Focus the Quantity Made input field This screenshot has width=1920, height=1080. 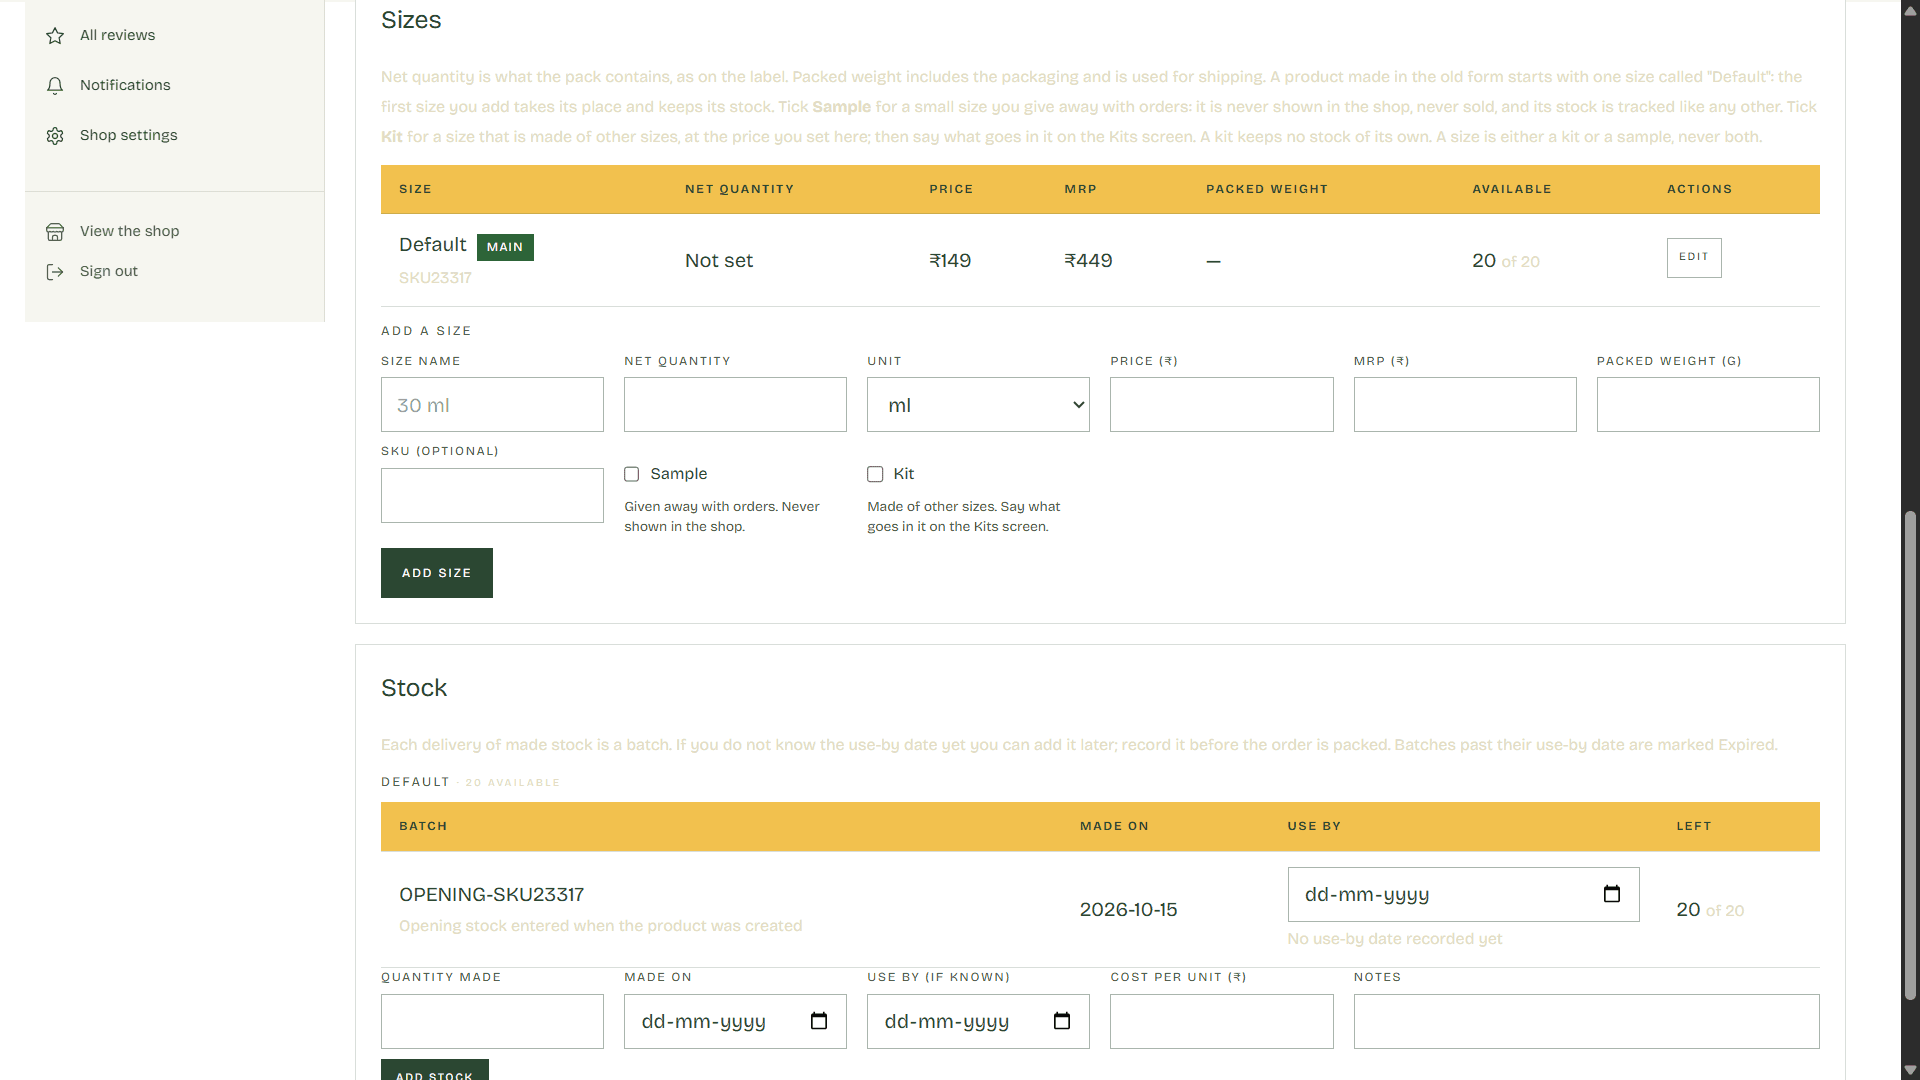[x=492, y=1021]
